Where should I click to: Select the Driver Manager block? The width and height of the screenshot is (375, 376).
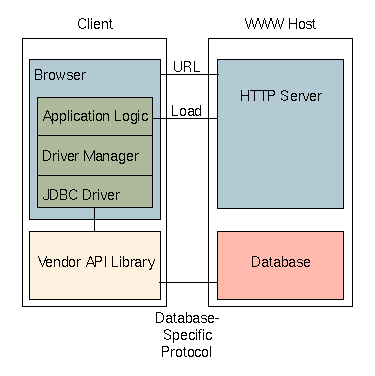(x=95, y=155)
